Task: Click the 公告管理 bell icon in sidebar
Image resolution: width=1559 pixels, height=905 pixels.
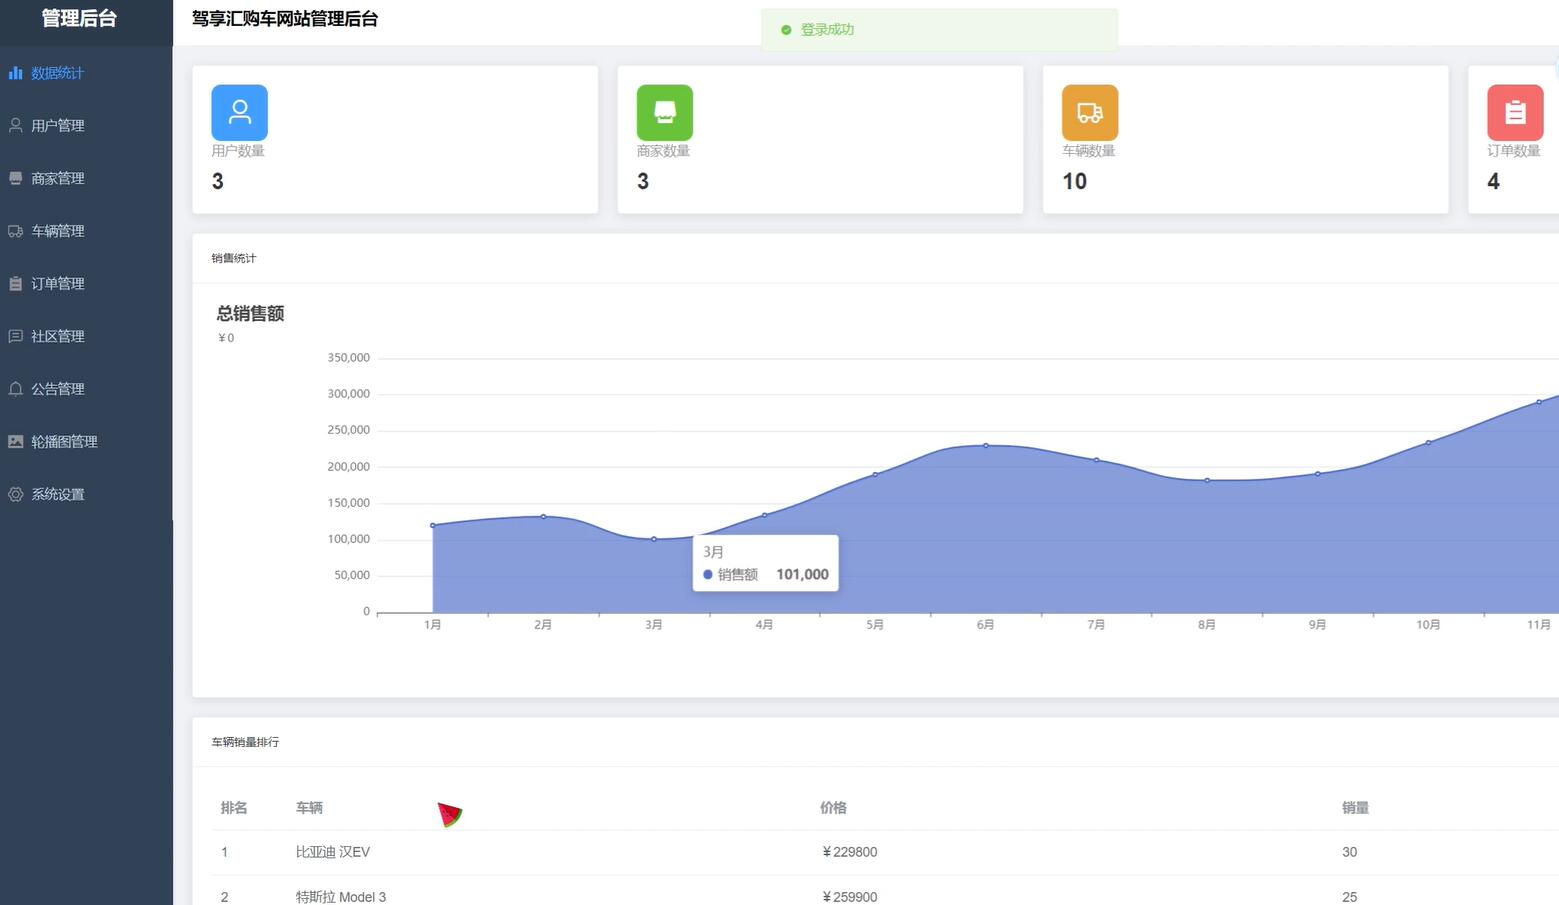Action: point(15,389)
